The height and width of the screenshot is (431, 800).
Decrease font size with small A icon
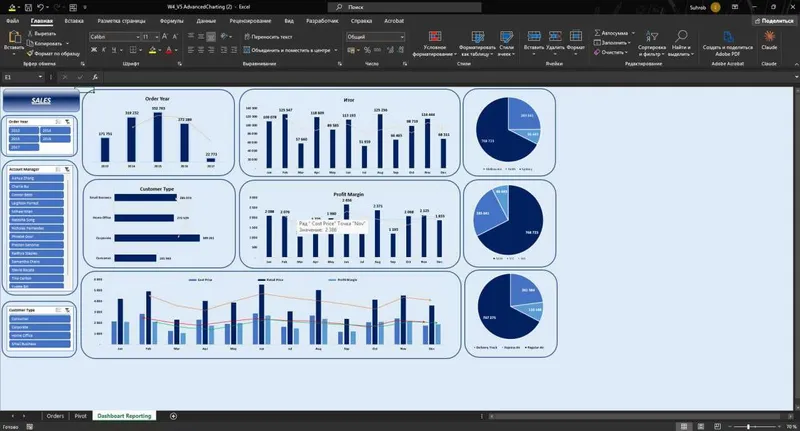[175, 37]
